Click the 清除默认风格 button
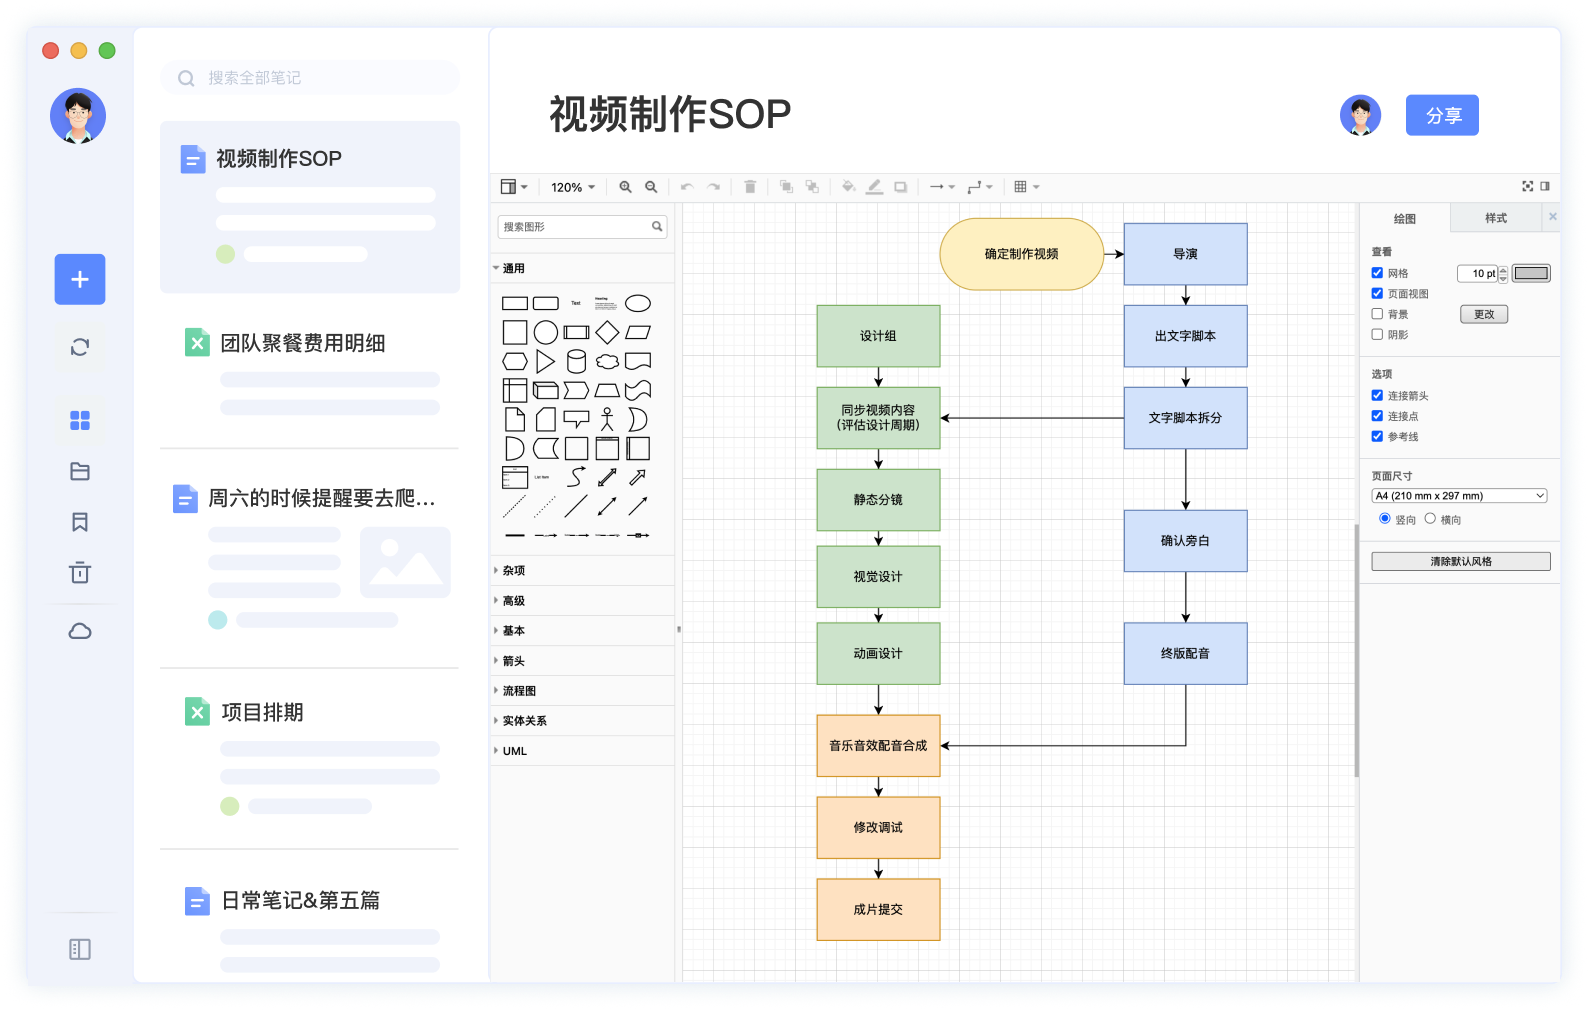Viewport: 1588px width, 1010px height. point(1460,562)
